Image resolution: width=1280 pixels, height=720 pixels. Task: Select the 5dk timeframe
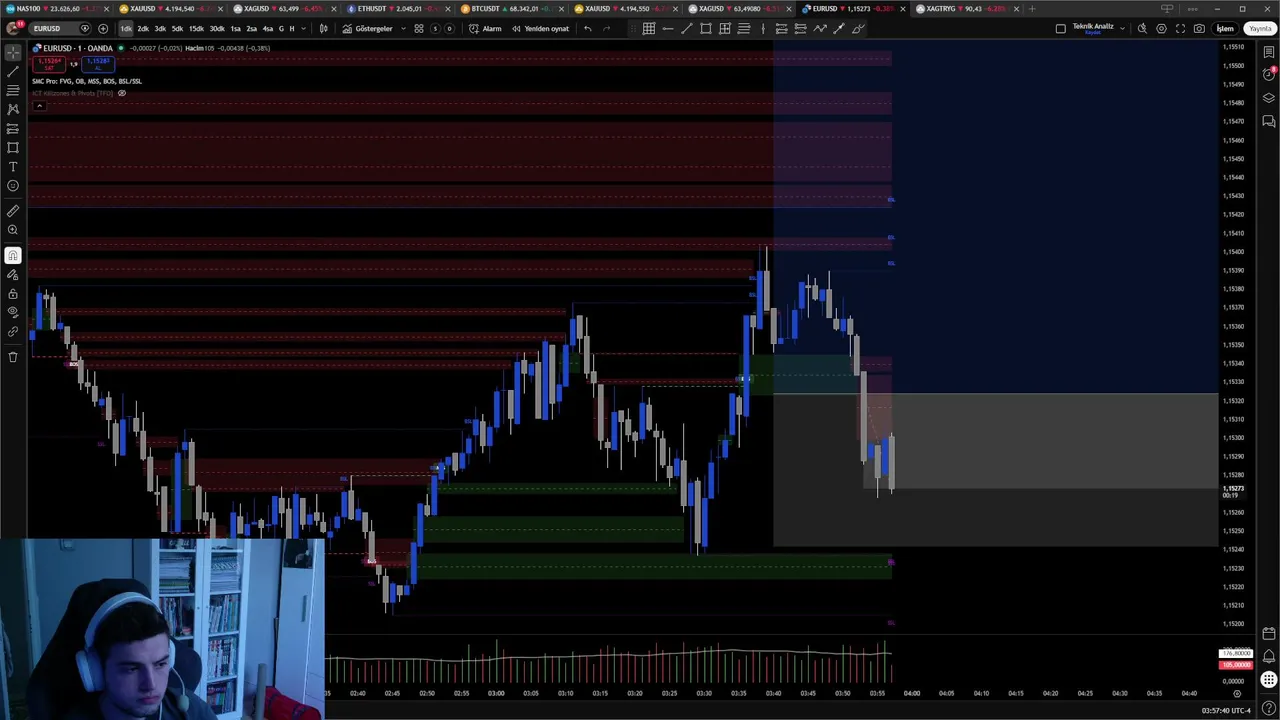(177, 28)
